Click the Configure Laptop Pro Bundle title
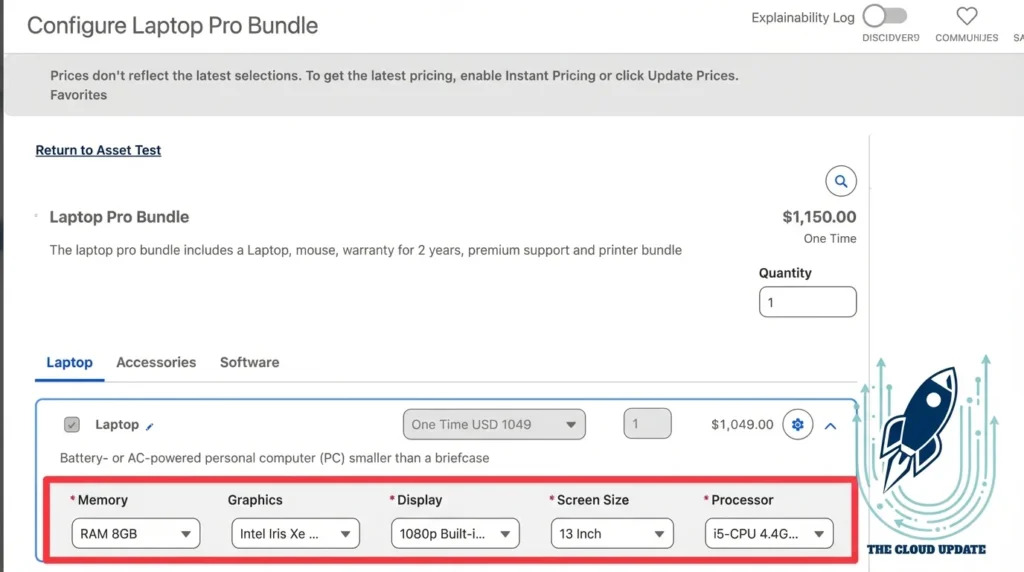 (x=172, y=25)
